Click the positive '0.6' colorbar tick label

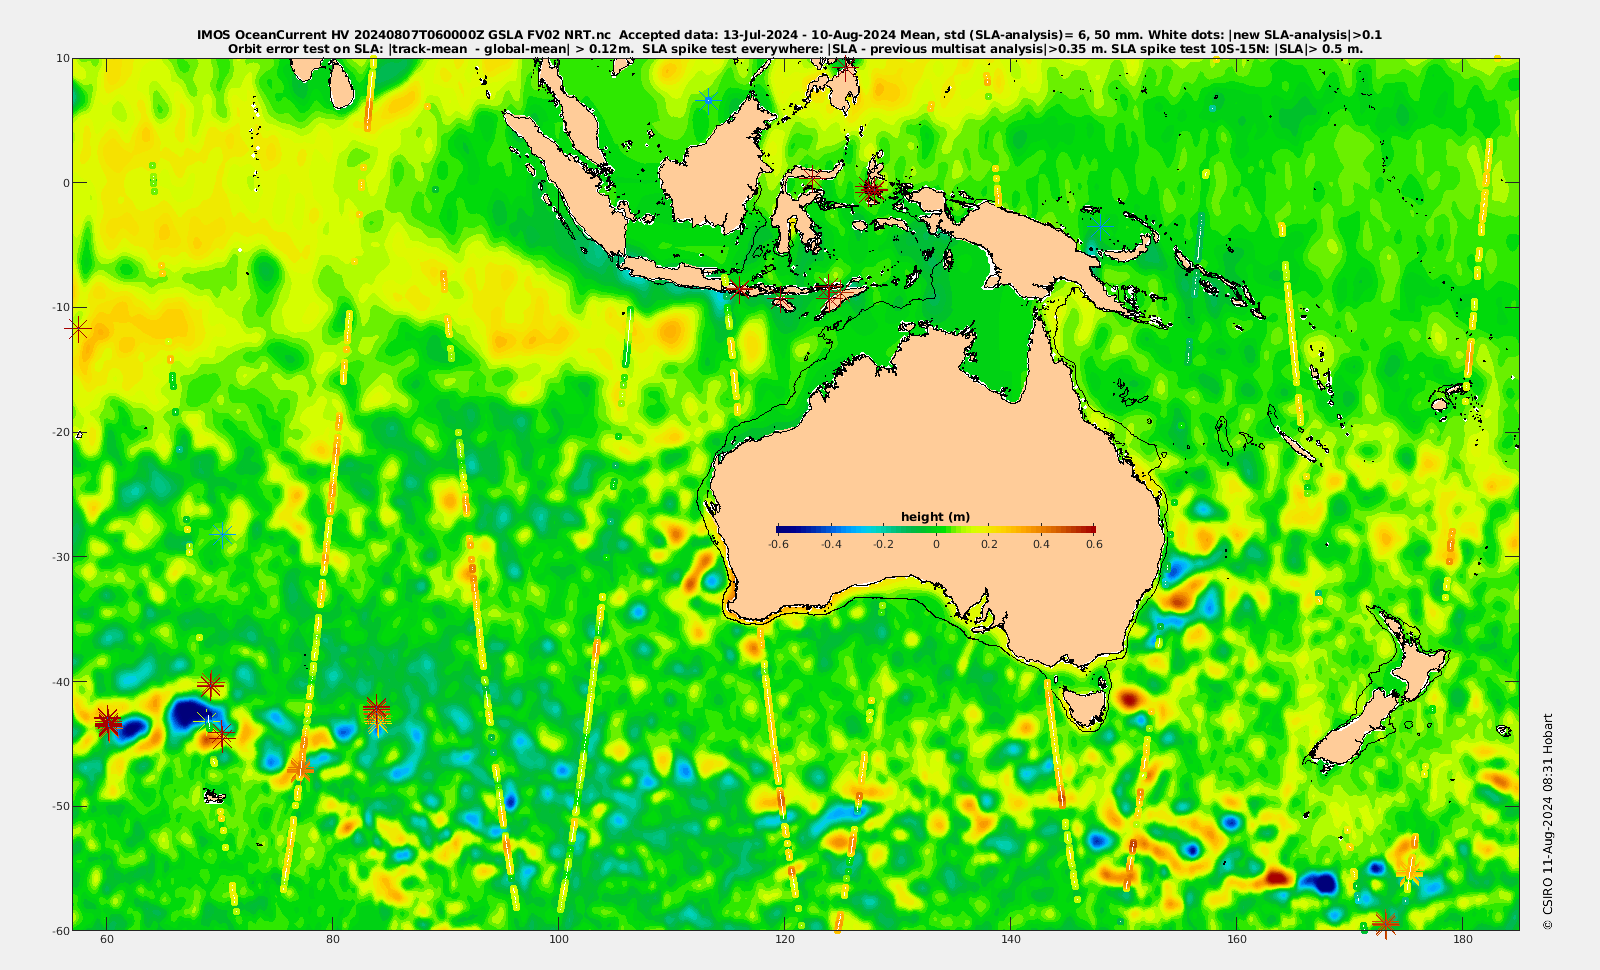[x=1095, y=544]
